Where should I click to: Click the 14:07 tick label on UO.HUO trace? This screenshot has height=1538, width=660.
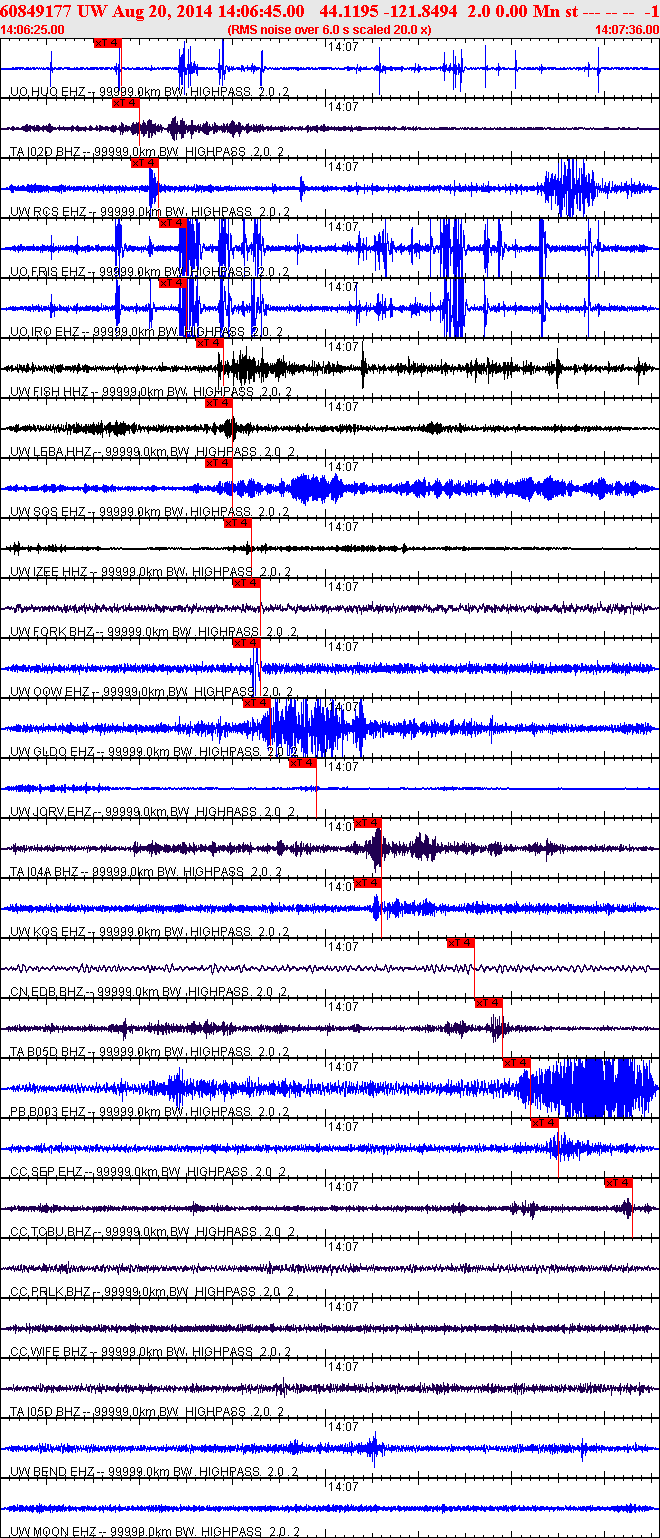[344, 46]
